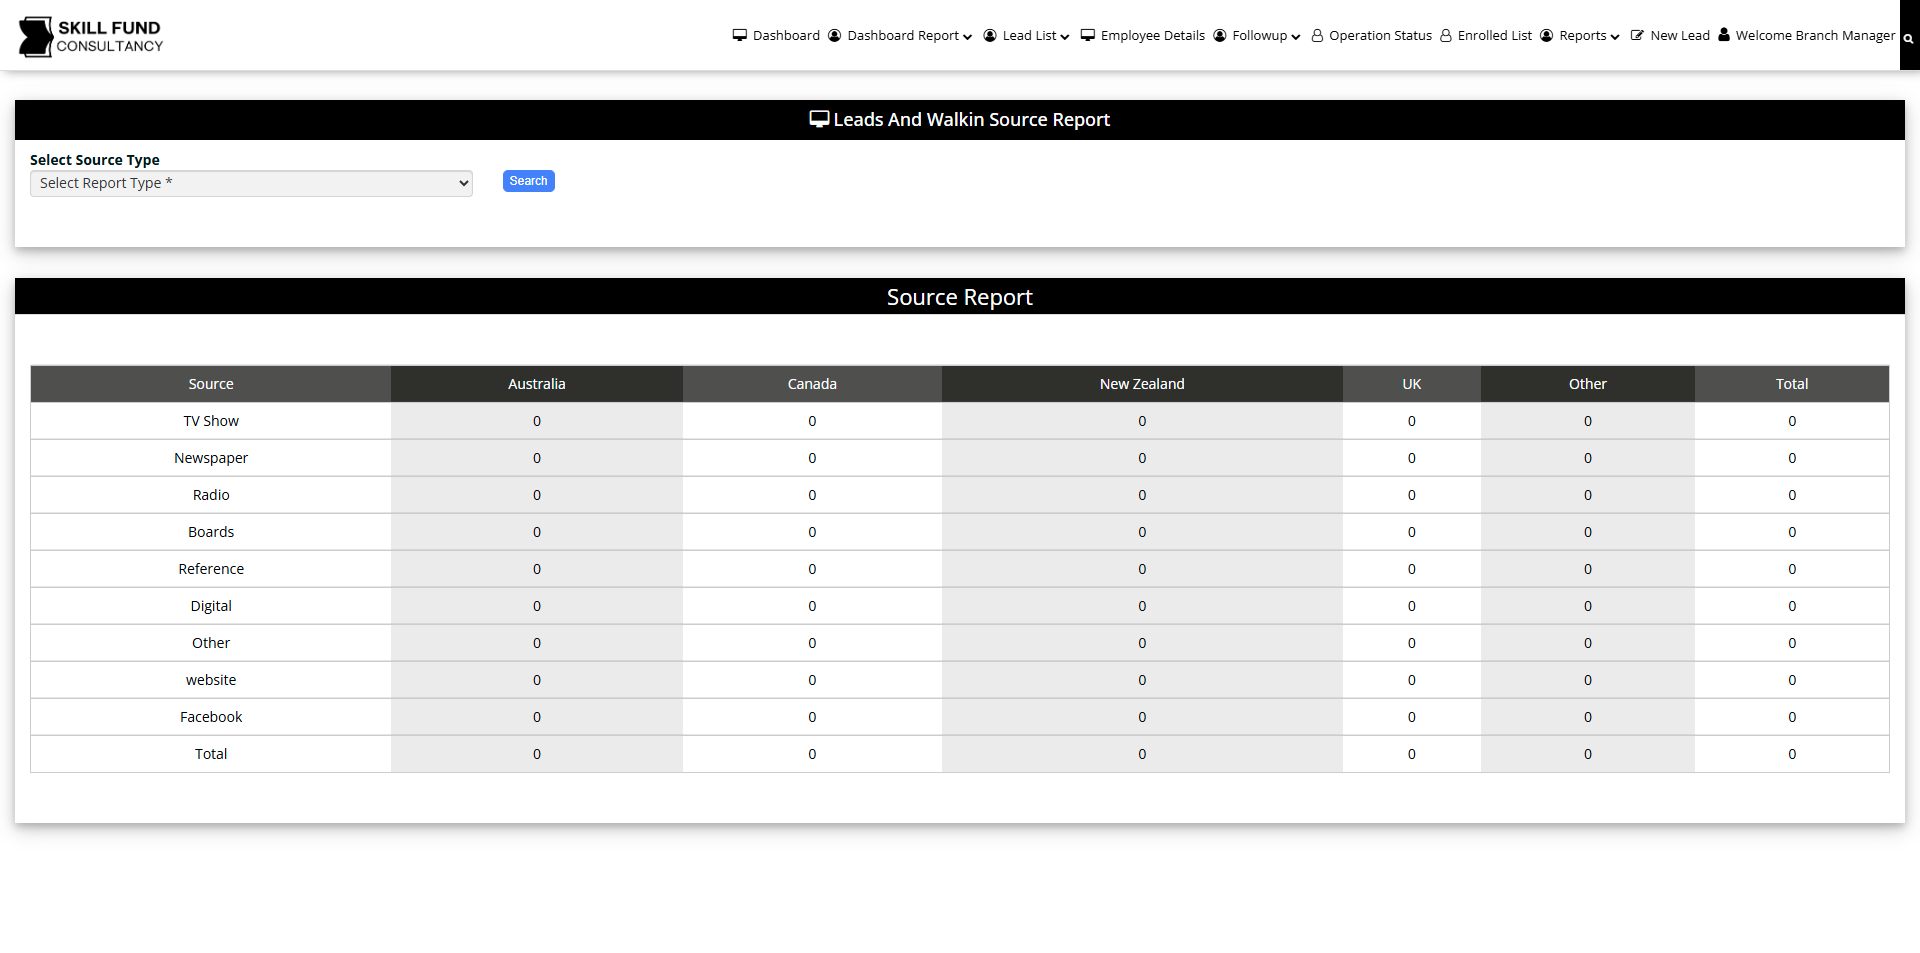
Task: Click the user icon beside Lead List
Action: pos(990,35)
